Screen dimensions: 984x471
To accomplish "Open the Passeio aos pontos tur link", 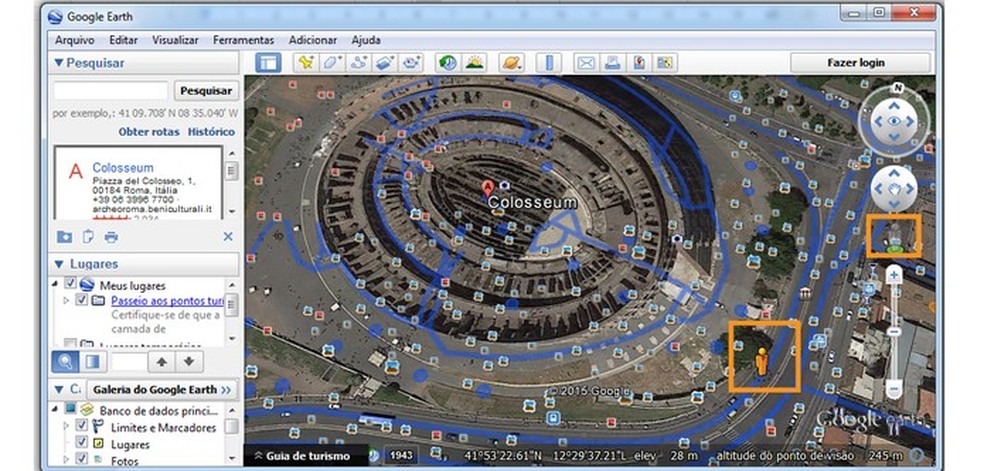I will [168, 300].
